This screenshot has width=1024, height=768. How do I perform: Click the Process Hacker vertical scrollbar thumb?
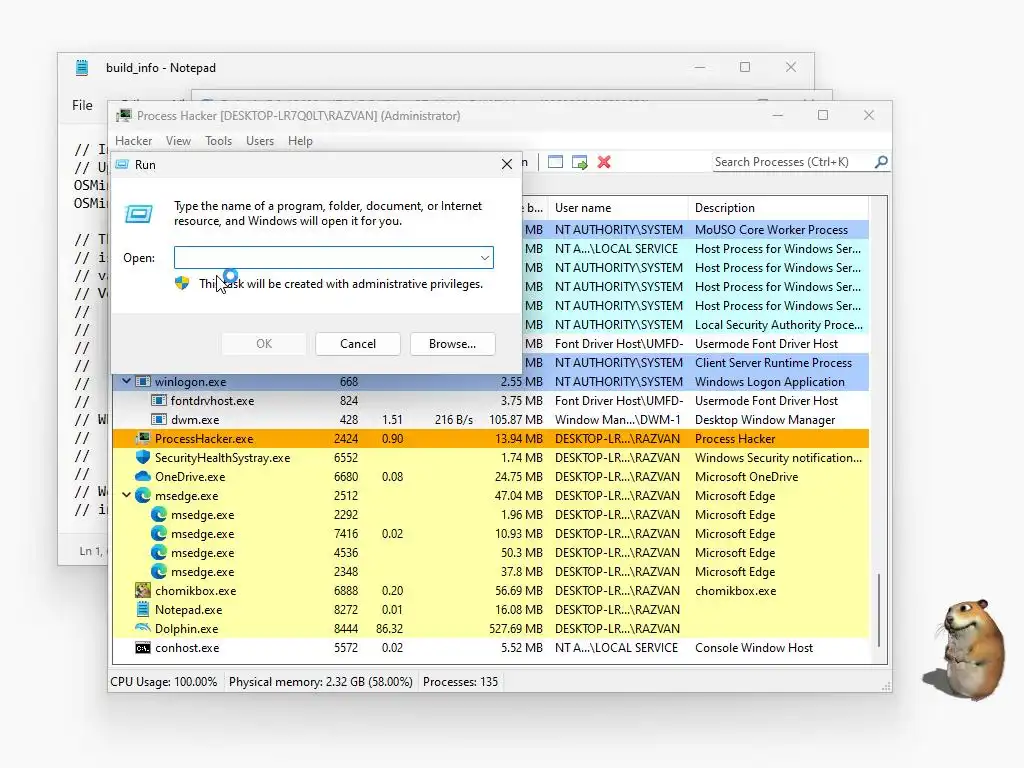coord(879,609)
